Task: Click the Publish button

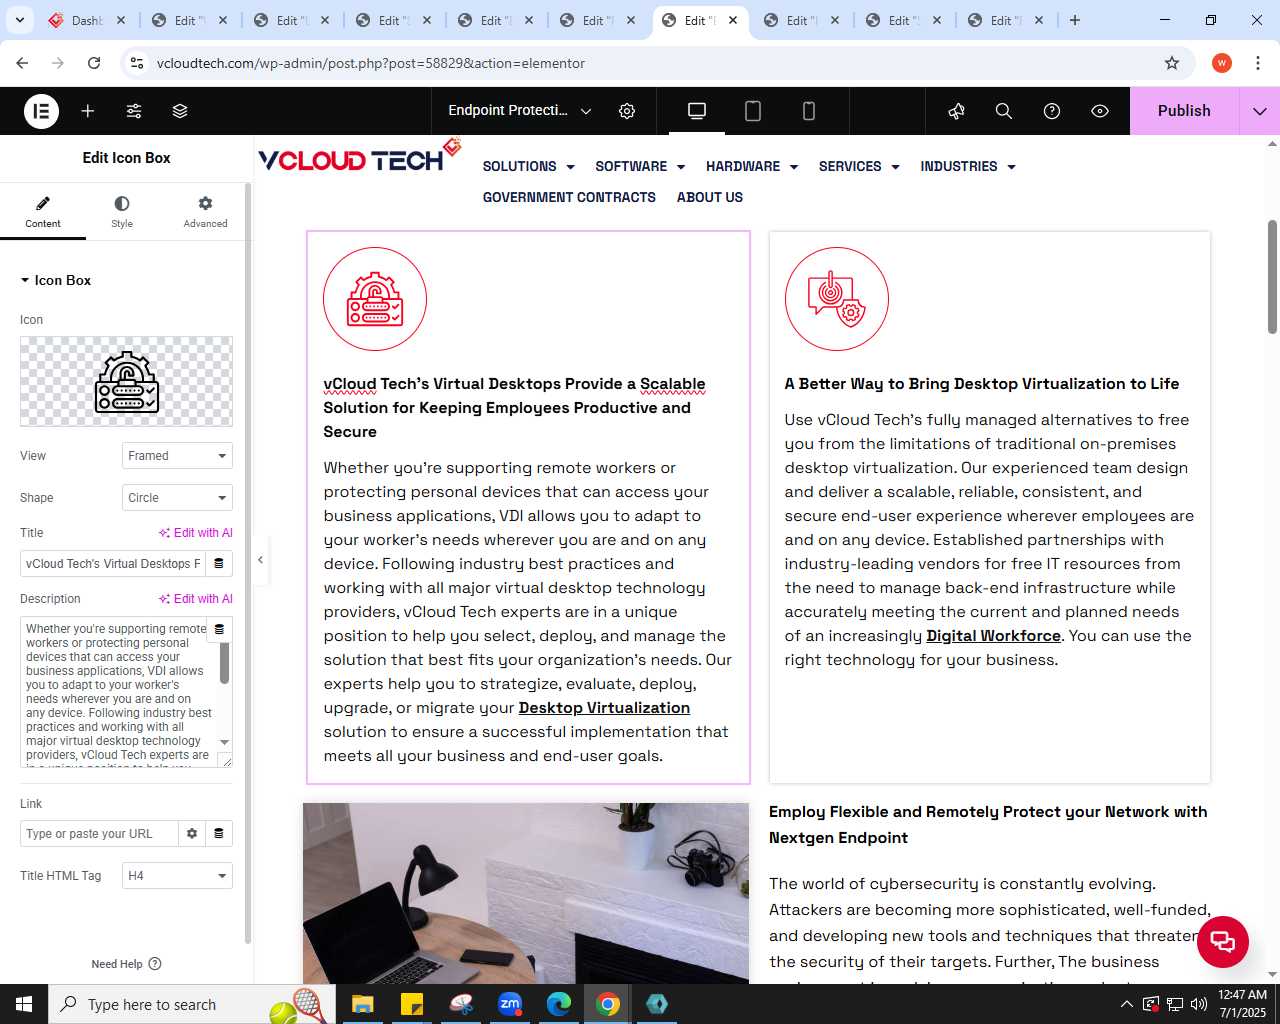Action: point(1184,111)
